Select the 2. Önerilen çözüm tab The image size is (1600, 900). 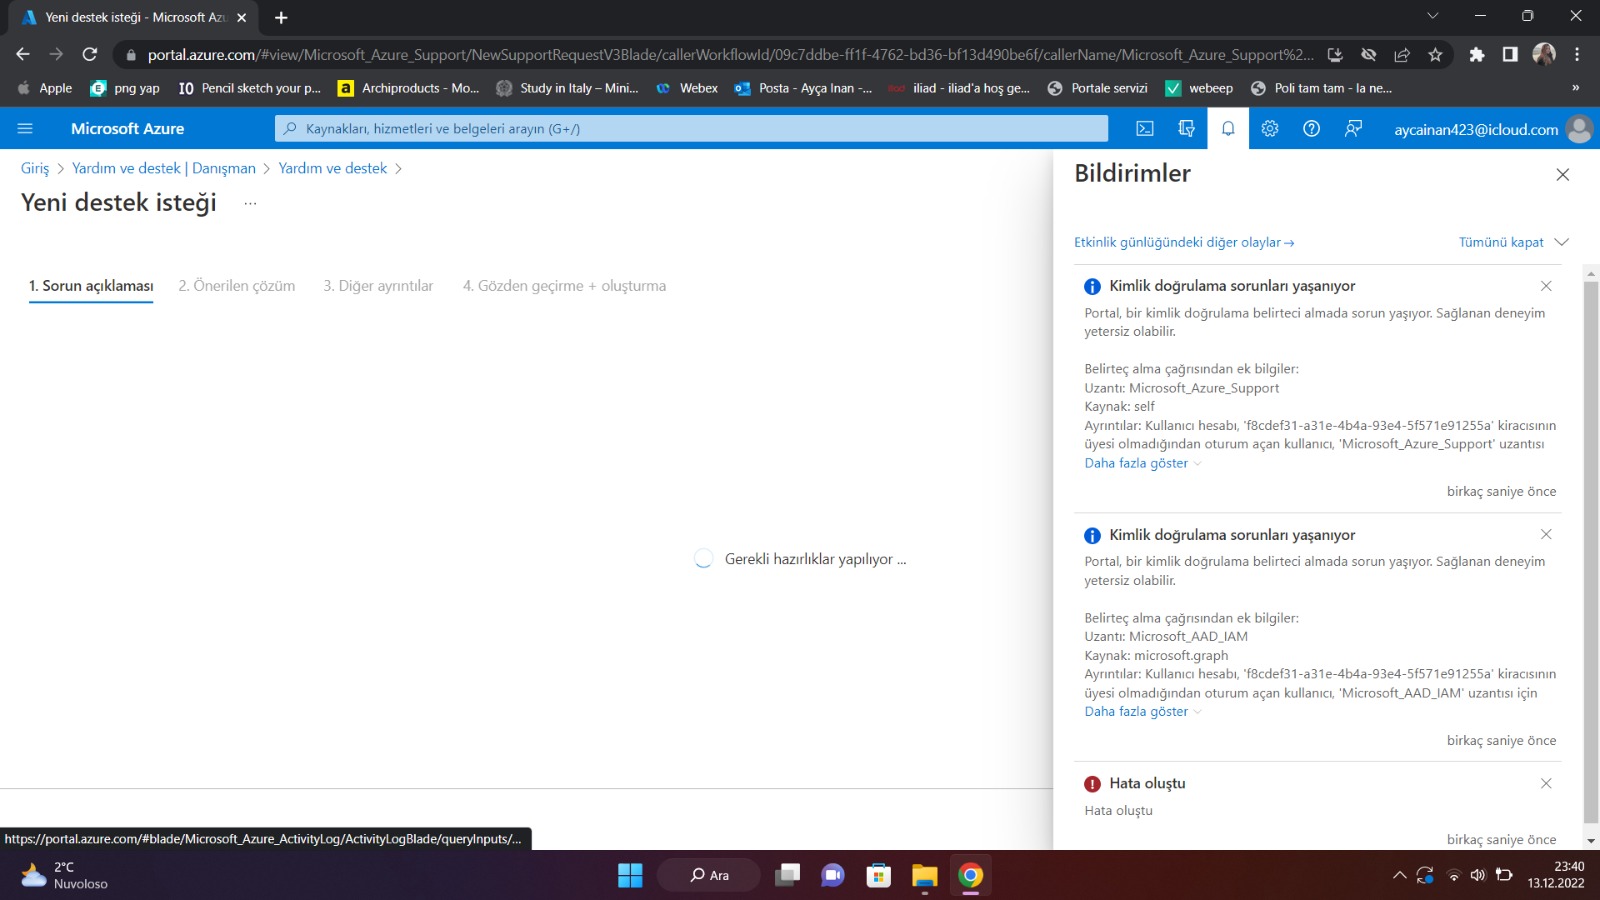point(237,286)
